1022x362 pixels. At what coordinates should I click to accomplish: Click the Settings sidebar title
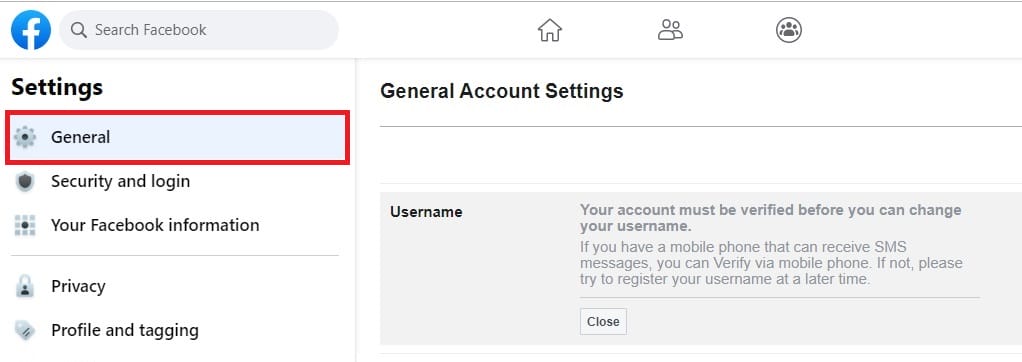[57, 87]
